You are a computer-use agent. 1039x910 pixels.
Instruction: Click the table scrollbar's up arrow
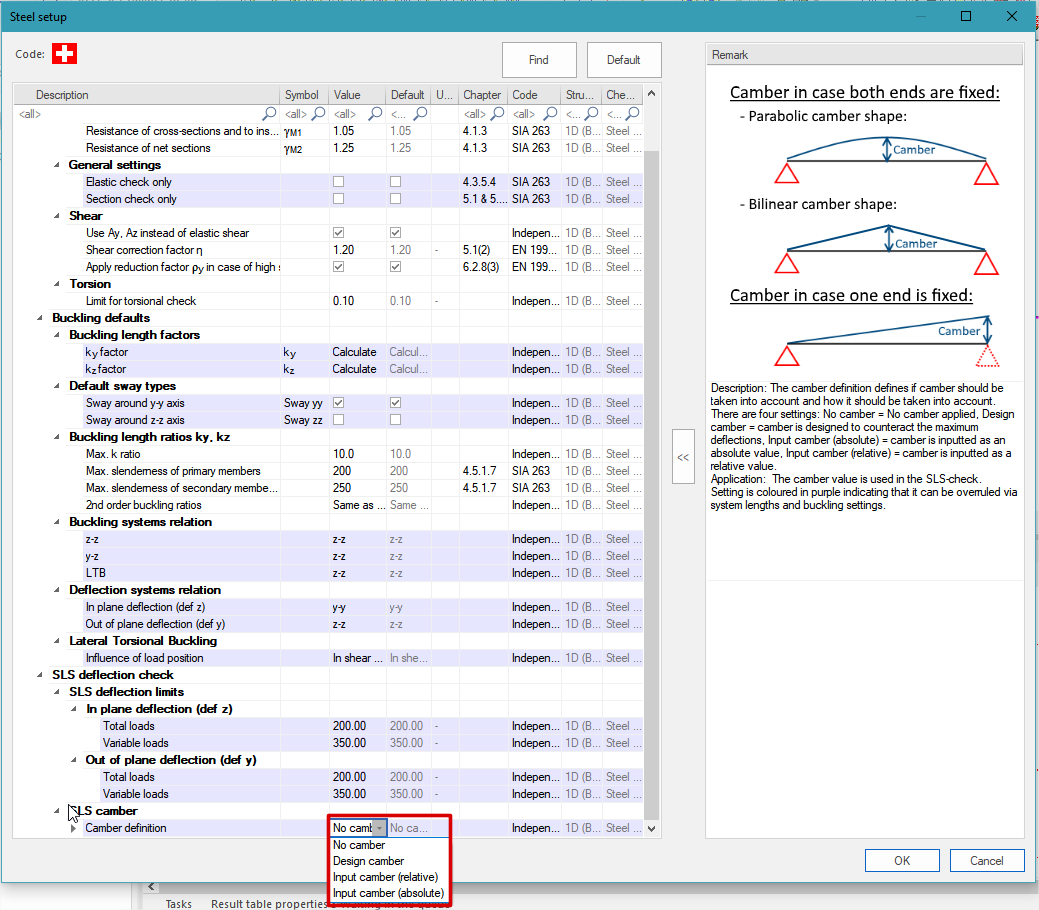coord(652,95)
